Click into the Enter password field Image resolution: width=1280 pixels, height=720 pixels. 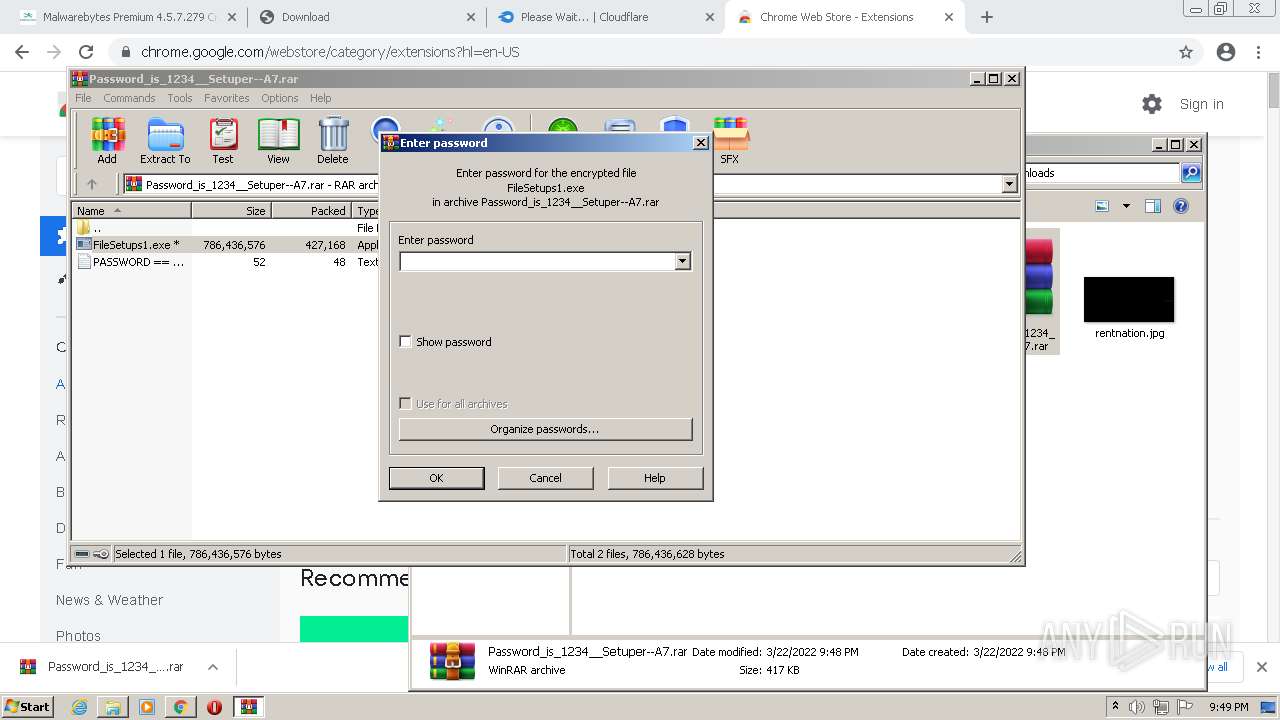(537, 261)
